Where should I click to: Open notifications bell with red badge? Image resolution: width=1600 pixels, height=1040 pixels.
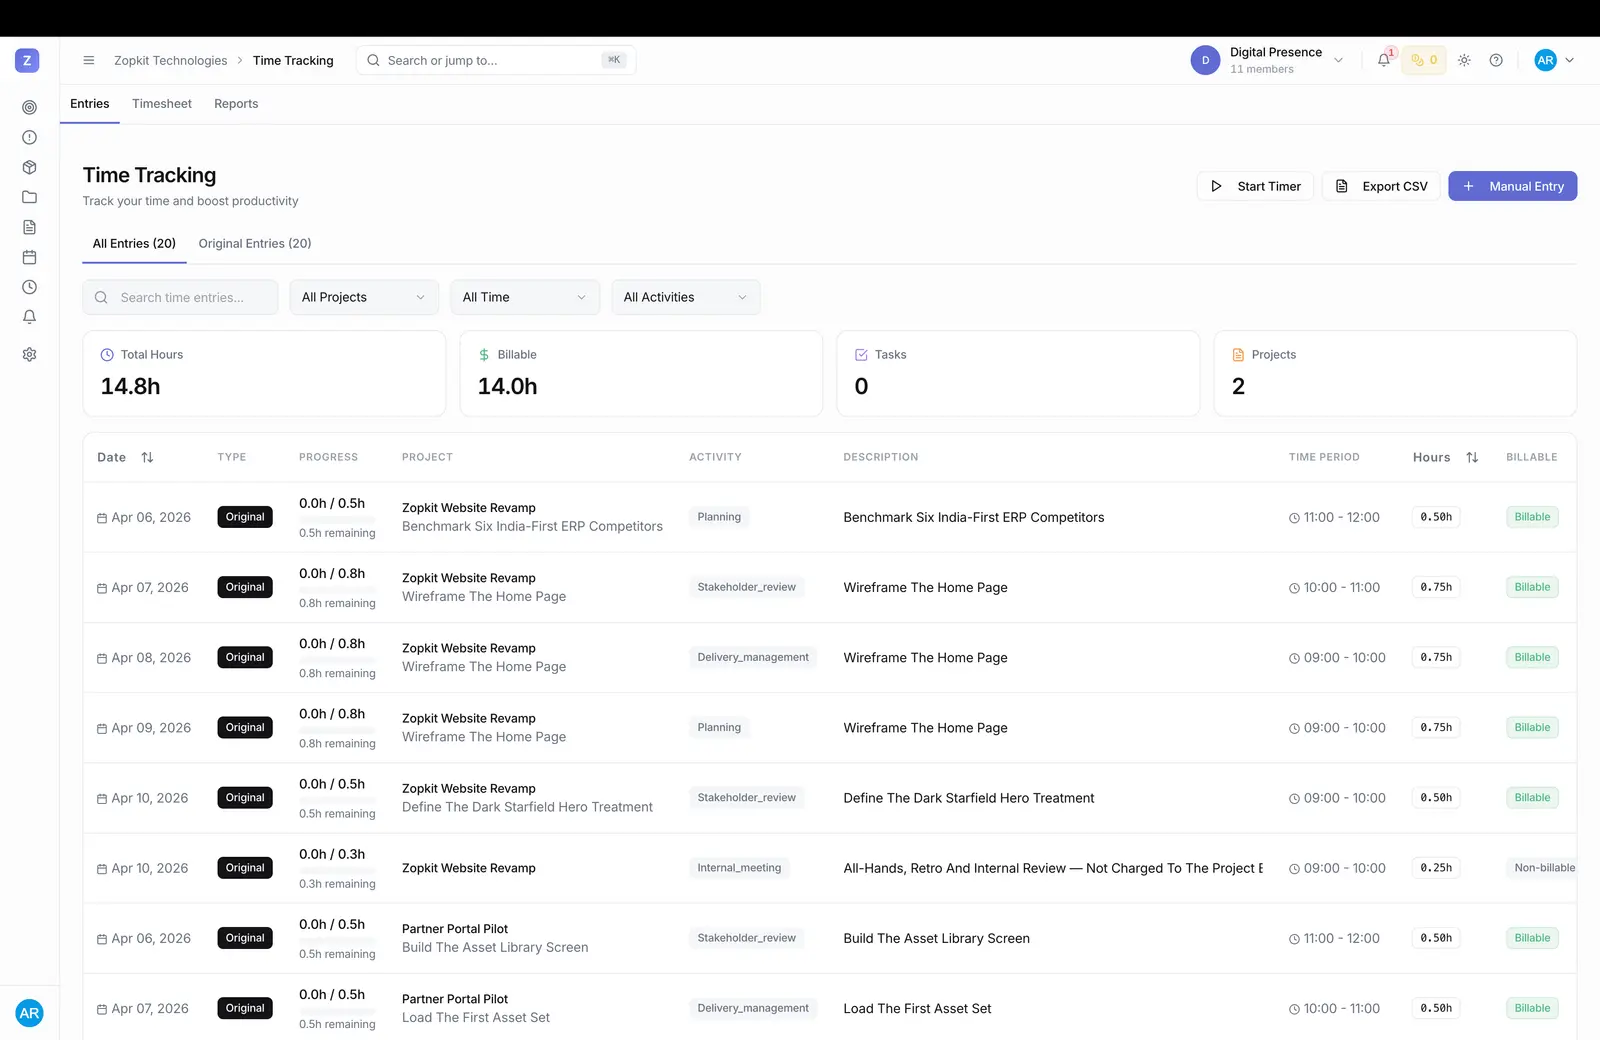point(1384,60)
